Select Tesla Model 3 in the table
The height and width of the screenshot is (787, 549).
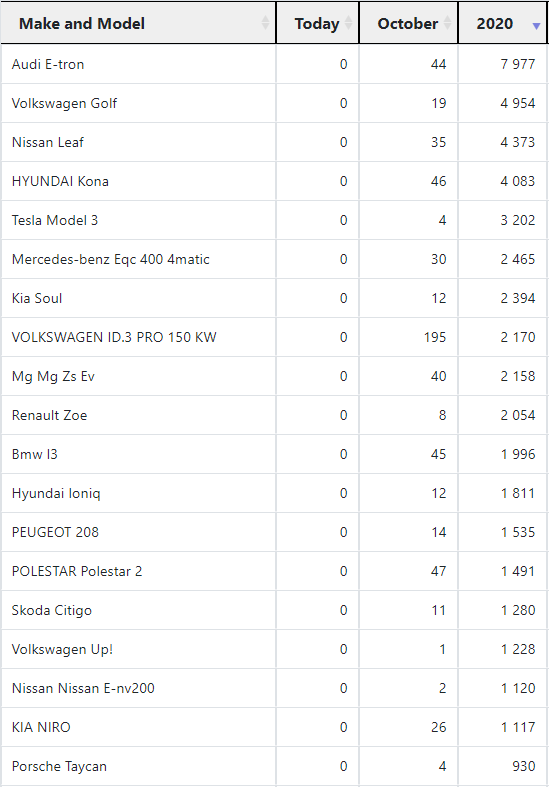click(x=55, y=220)
